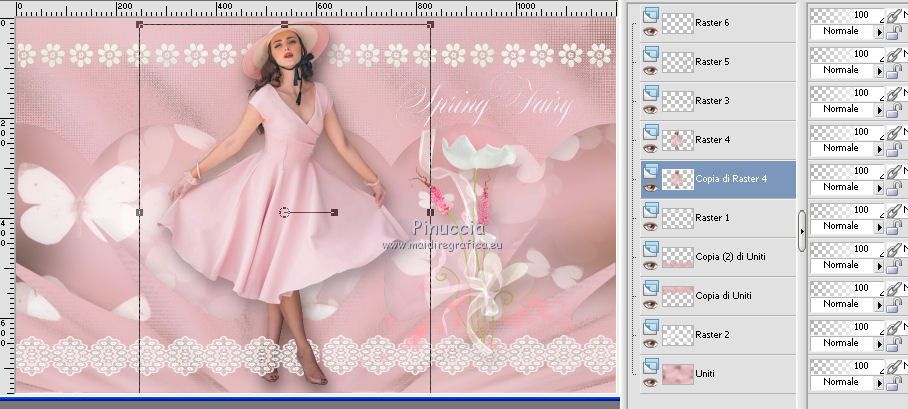Open blend mode dropdown for Raster 4
The width and height of the screenshot is (908, 409).
[880, 149]
